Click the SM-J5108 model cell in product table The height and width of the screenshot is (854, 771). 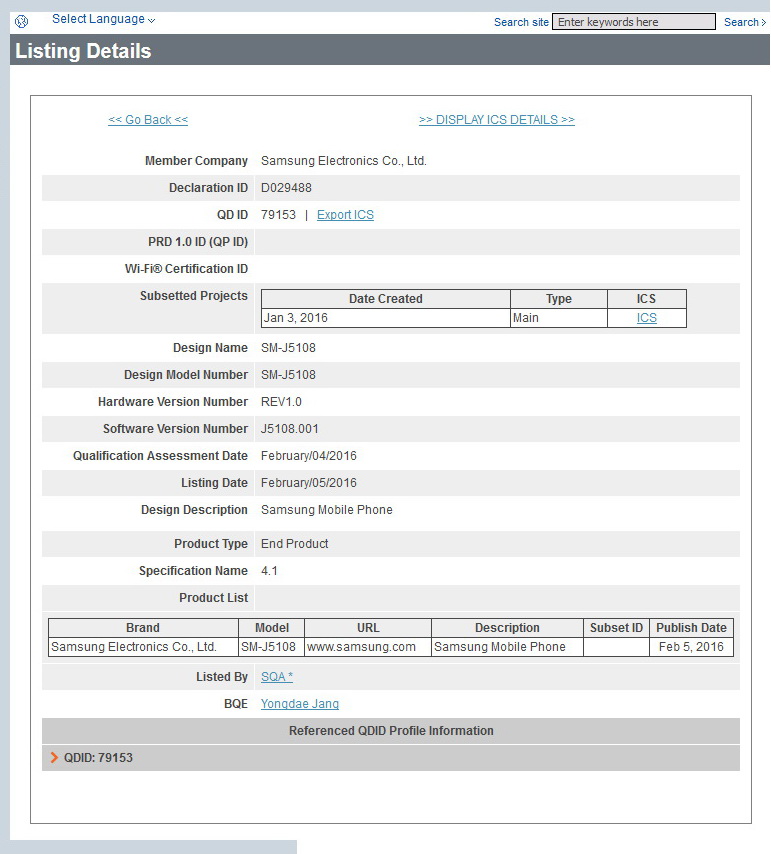click(271, 647)
